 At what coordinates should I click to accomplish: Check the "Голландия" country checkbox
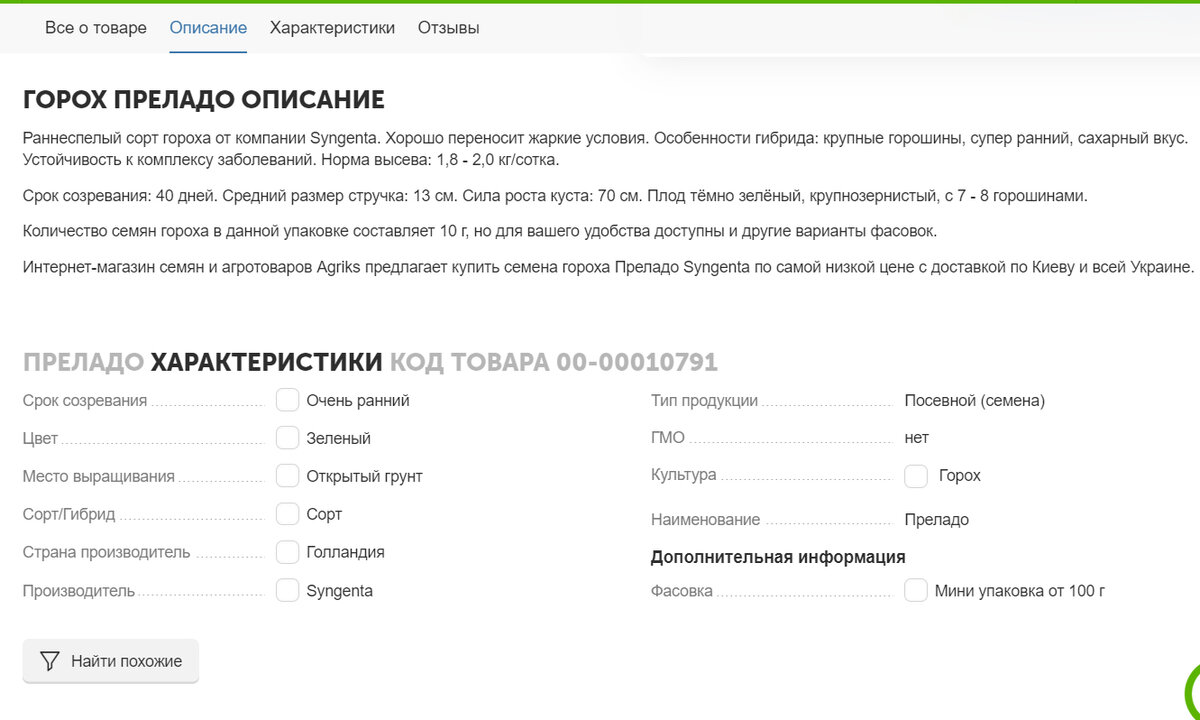(288, 552)
